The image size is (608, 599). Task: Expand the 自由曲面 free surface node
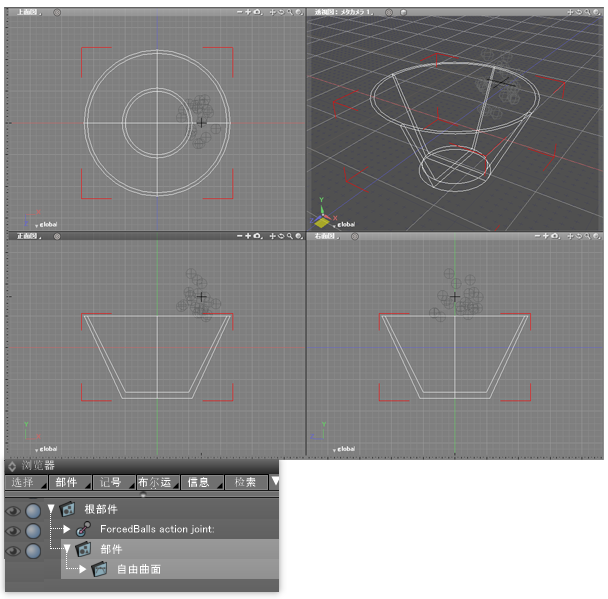point(82,569)
